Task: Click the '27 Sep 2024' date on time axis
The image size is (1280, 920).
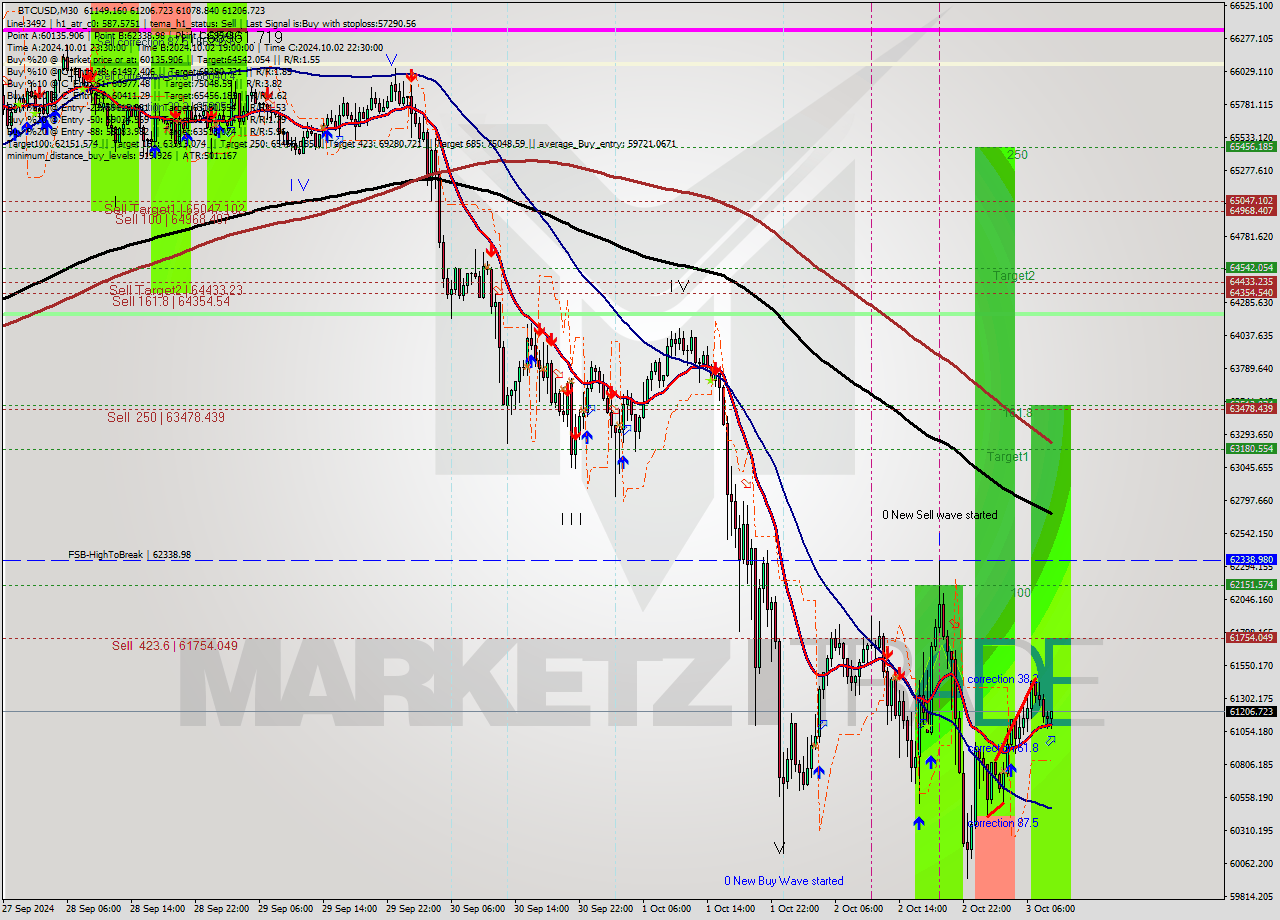Action: point(30,909)
